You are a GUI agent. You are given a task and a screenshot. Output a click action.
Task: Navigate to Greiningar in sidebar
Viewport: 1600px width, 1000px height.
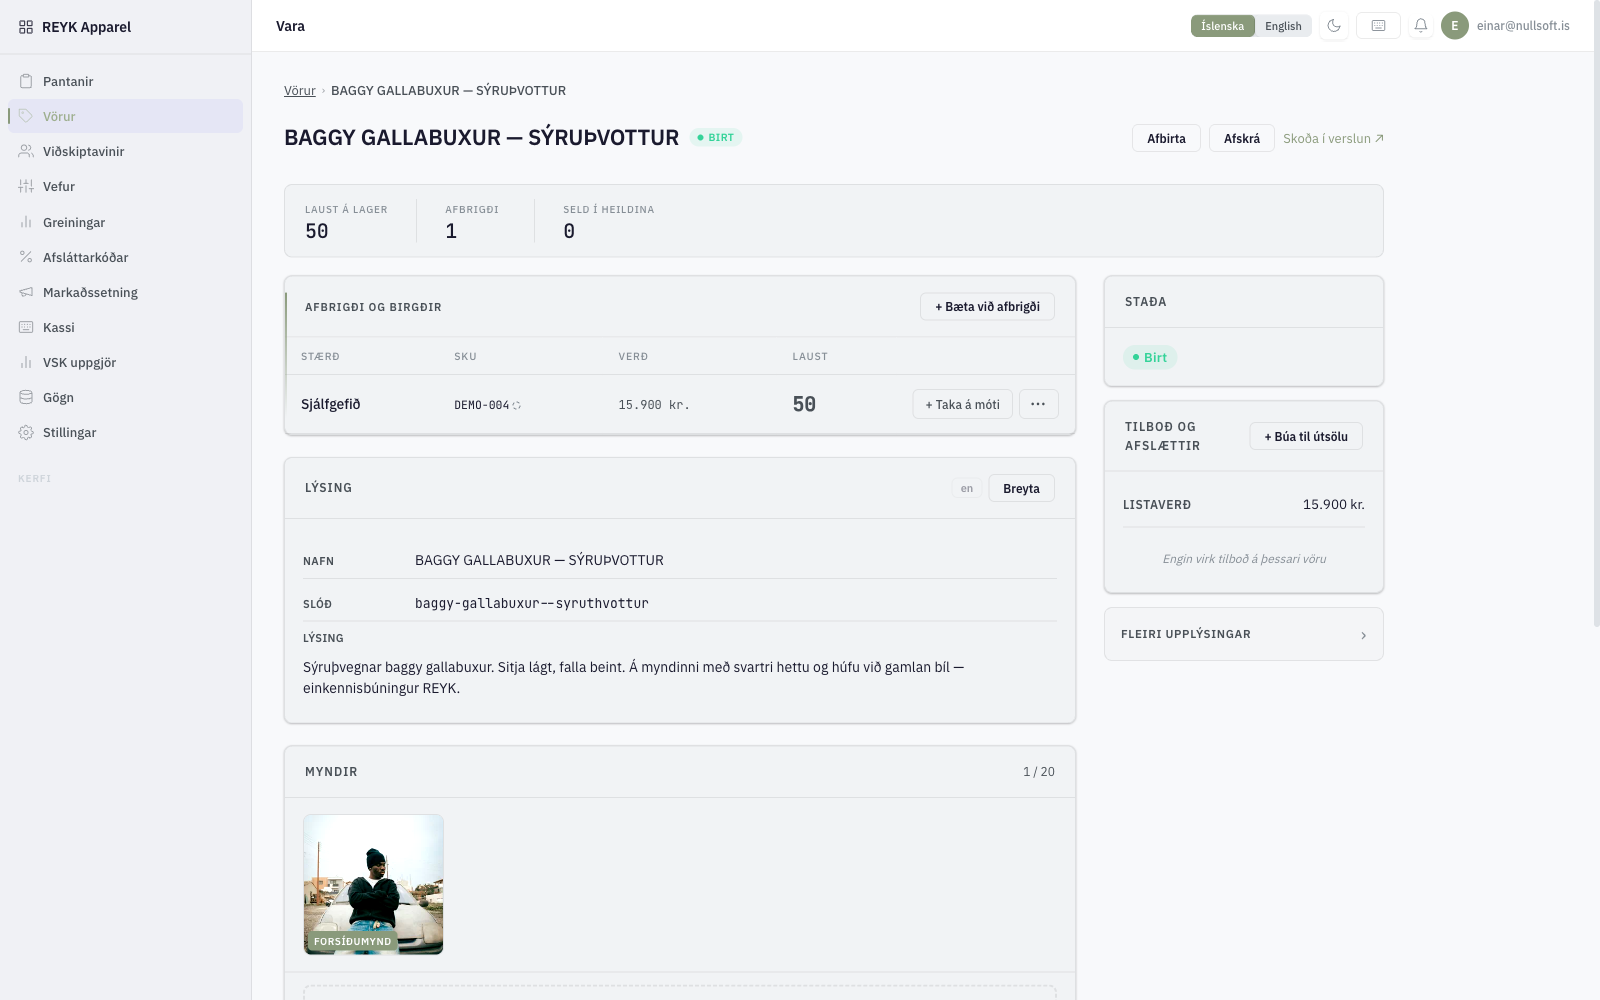[125, 222]
